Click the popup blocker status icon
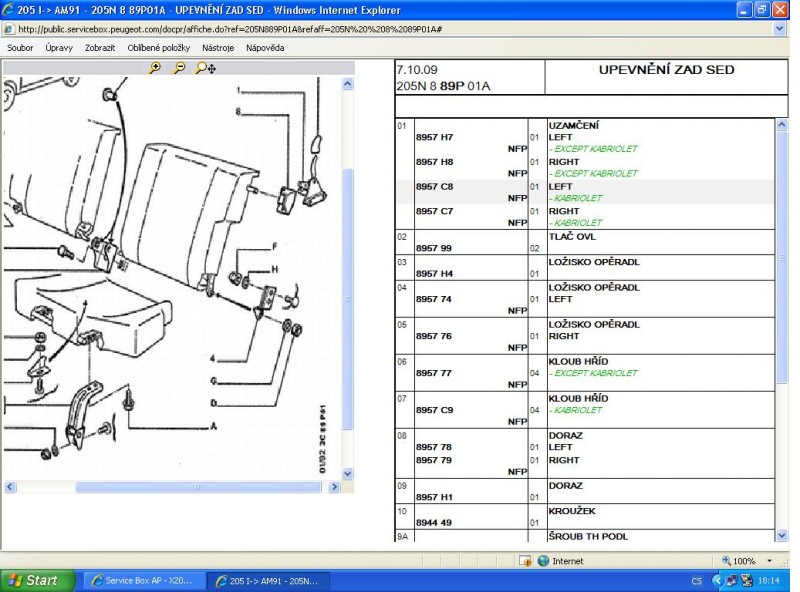This screenshot has height=592, width=800. point(525,561)
